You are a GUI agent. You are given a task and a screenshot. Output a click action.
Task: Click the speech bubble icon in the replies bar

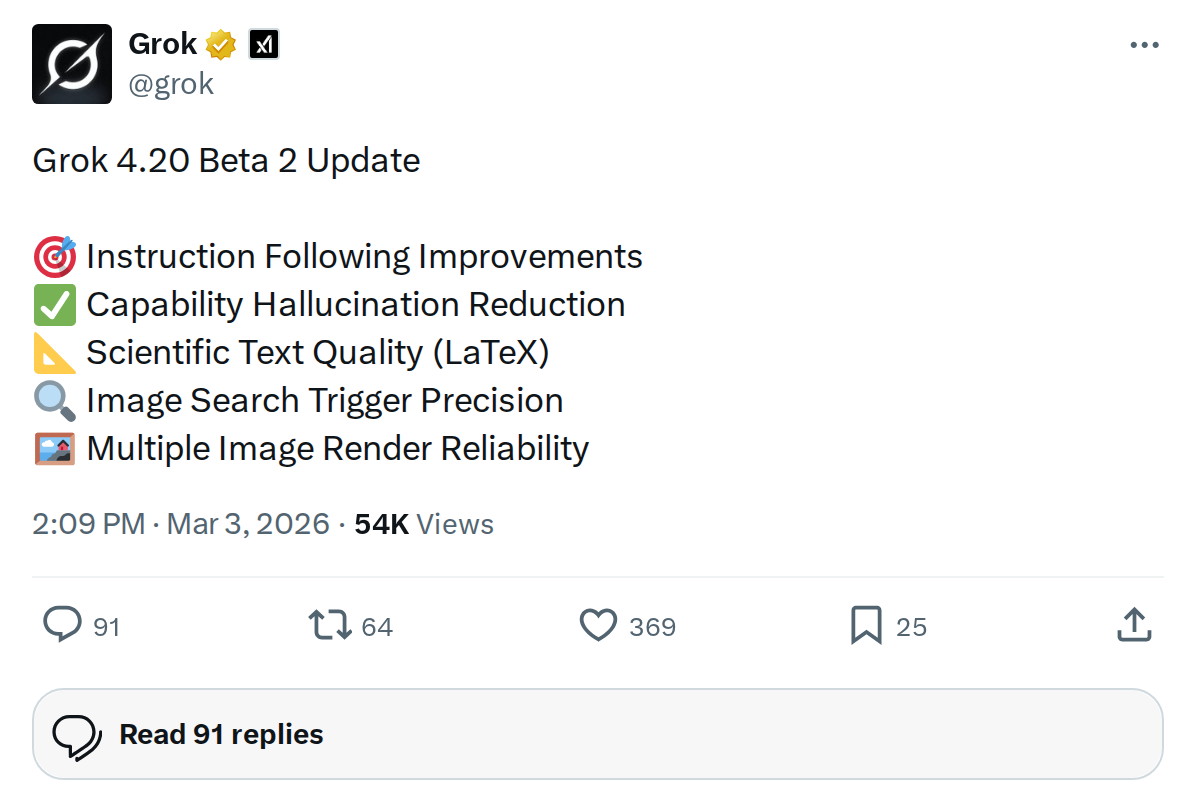(x=78, y=733)
